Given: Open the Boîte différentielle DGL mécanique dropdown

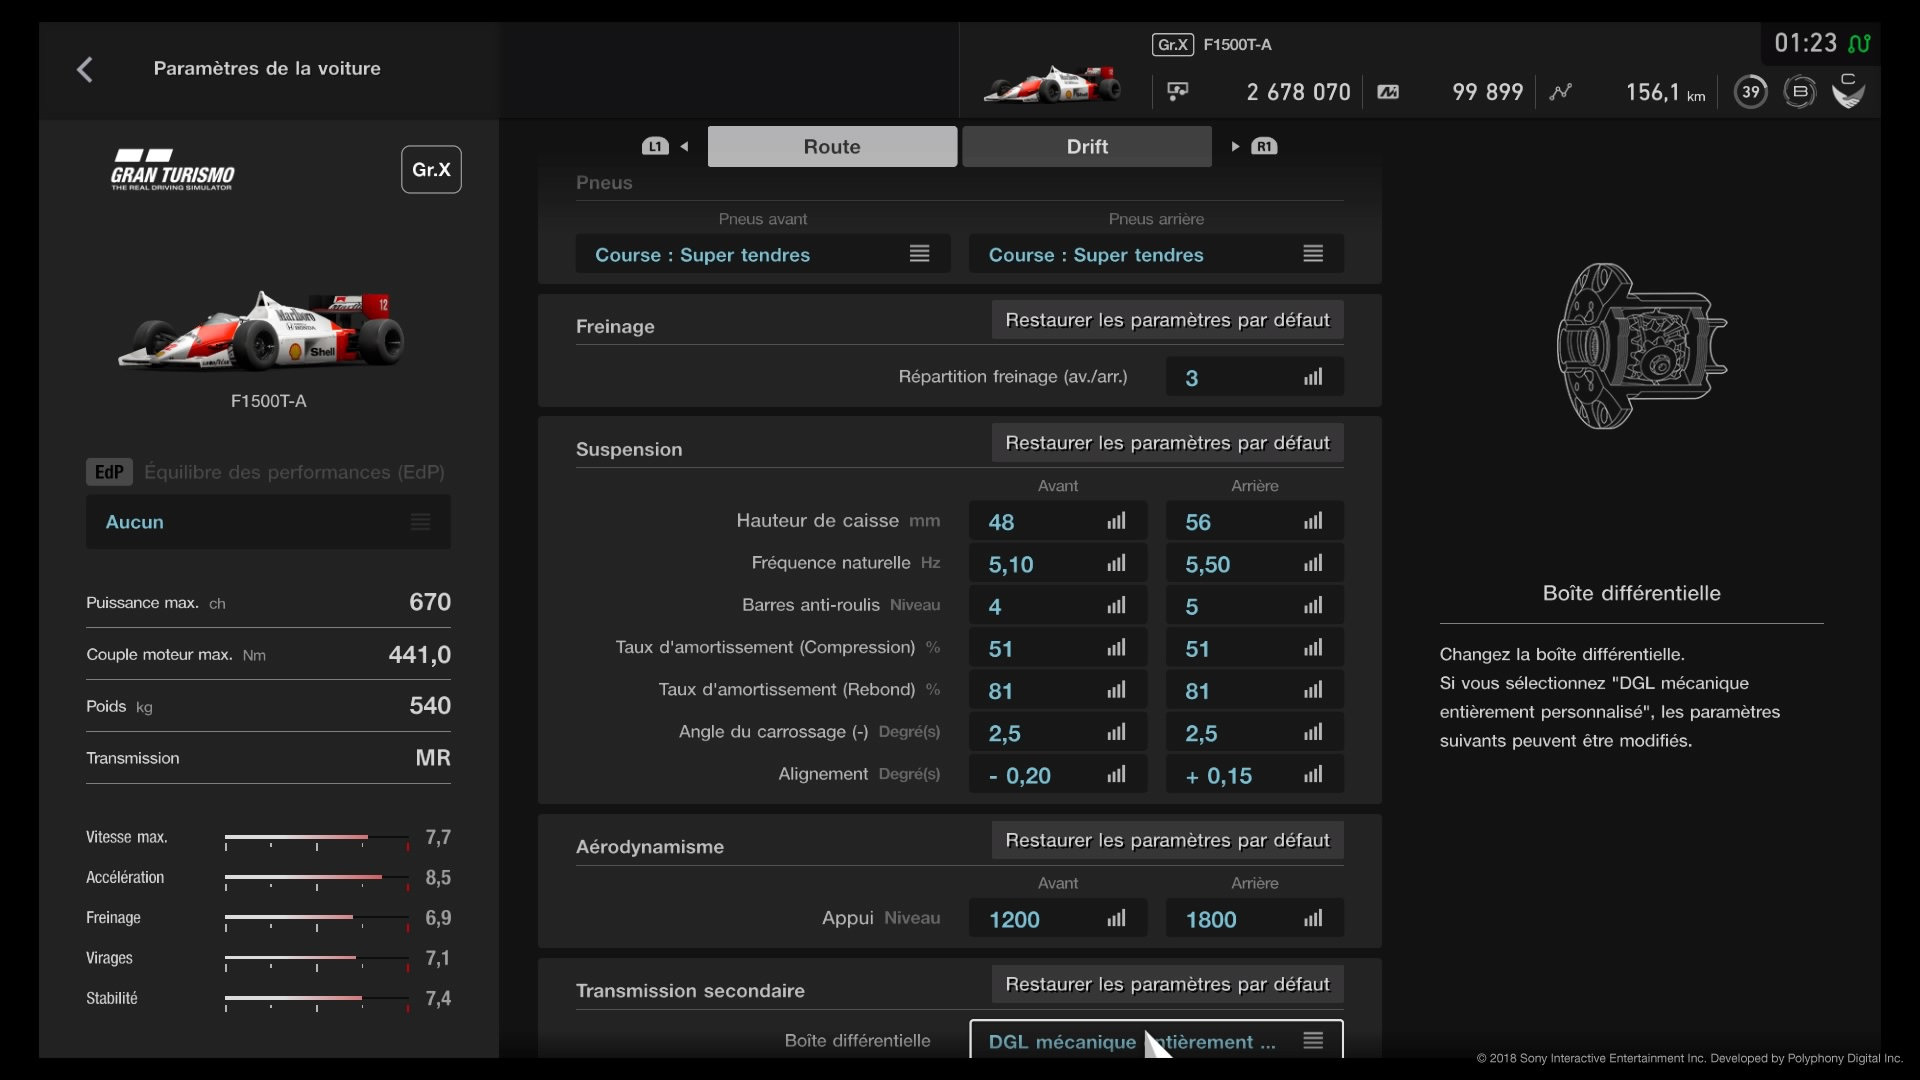Looking at the screenshot, I should 1156,1041.
